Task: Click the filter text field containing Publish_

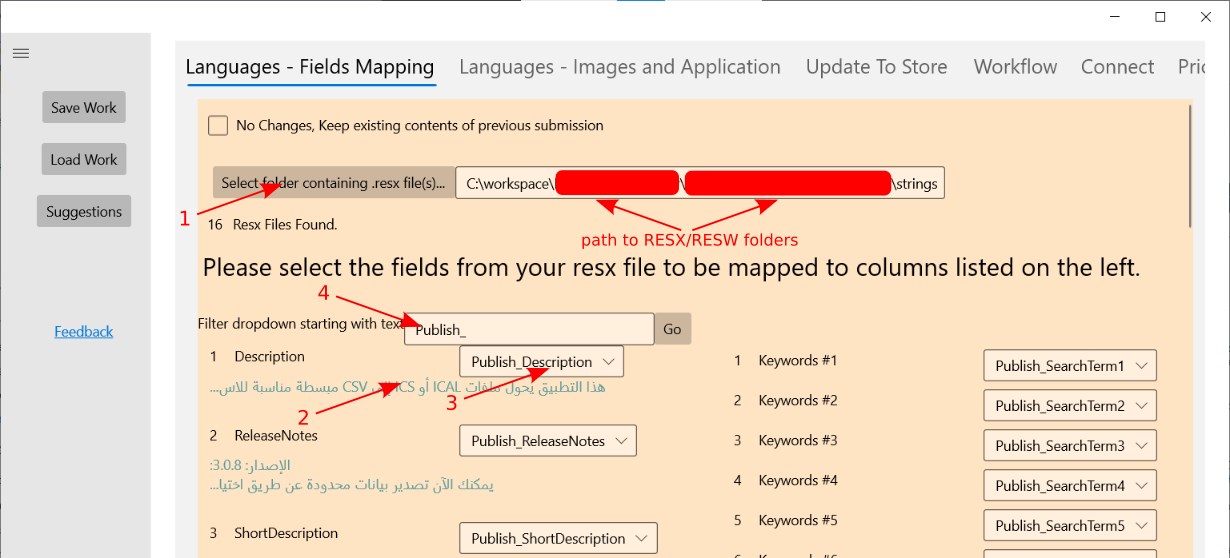Action: [529, 329]
